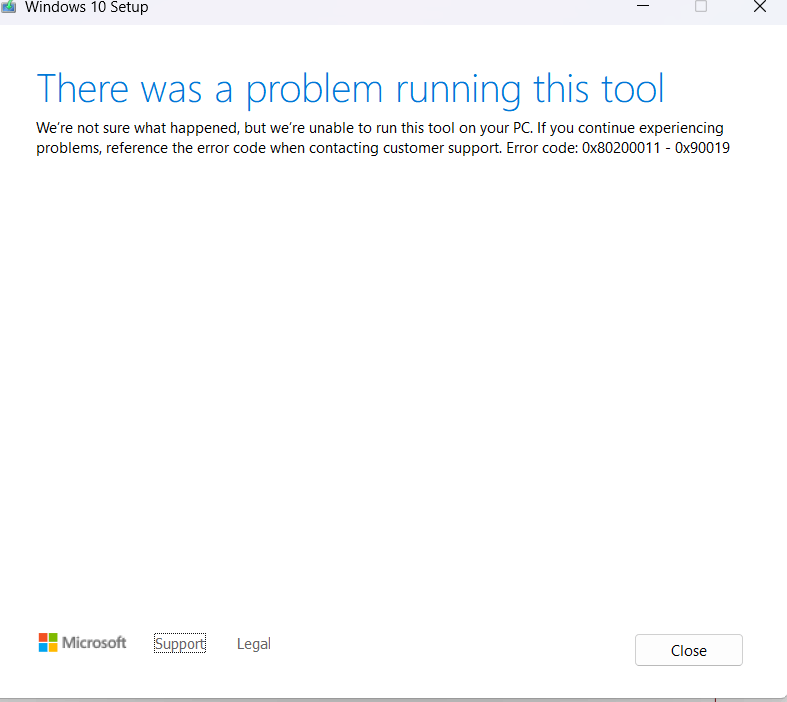
Task: Click the Close button
Action: pyautogui.click(x=688, y=650)
